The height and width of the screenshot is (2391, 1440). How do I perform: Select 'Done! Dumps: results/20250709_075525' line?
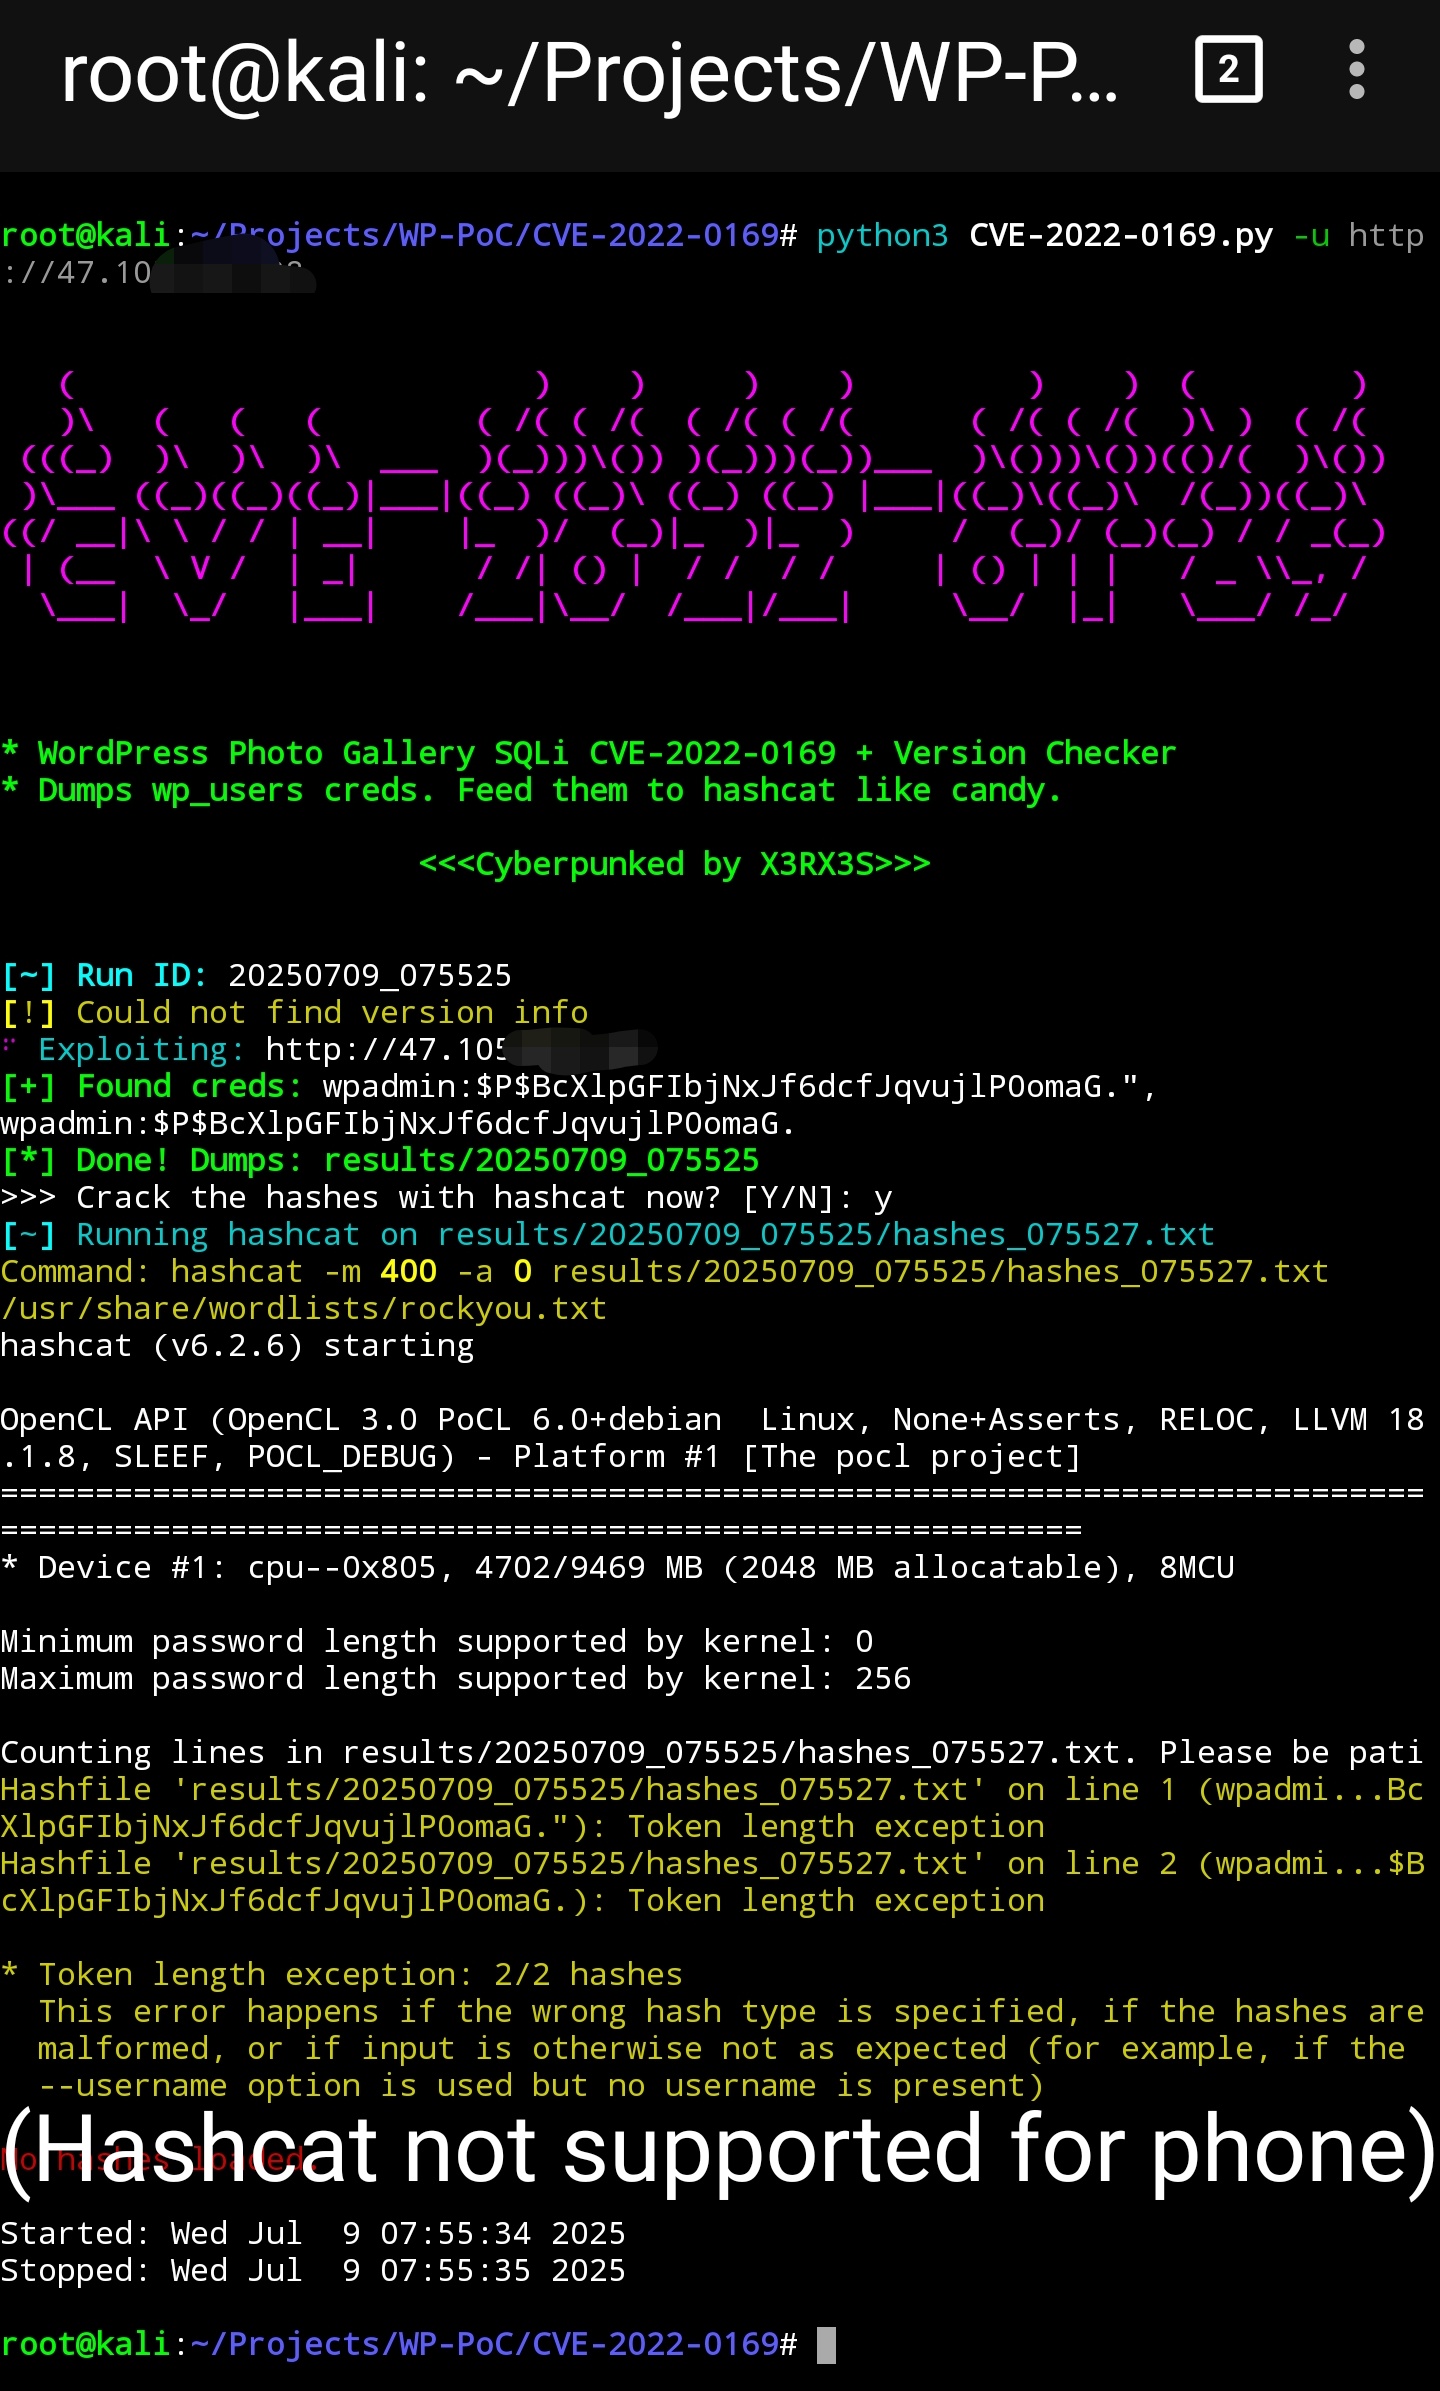[x=380, y=1161]
